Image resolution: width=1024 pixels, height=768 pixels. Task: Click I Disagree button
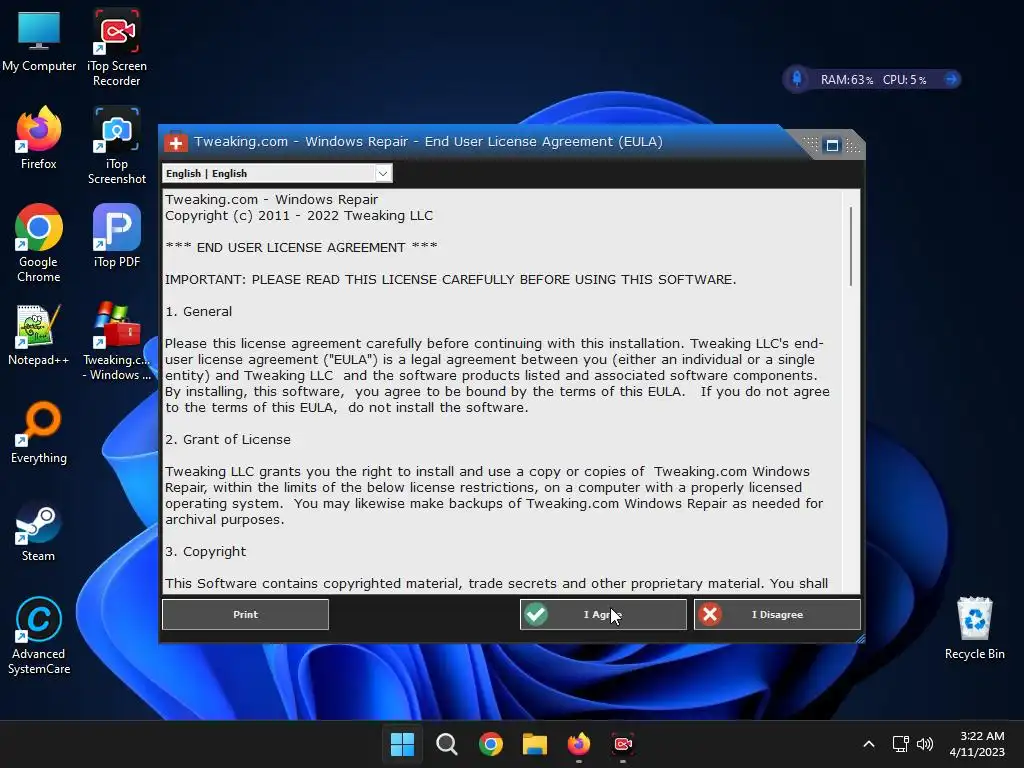coord(777,615)
